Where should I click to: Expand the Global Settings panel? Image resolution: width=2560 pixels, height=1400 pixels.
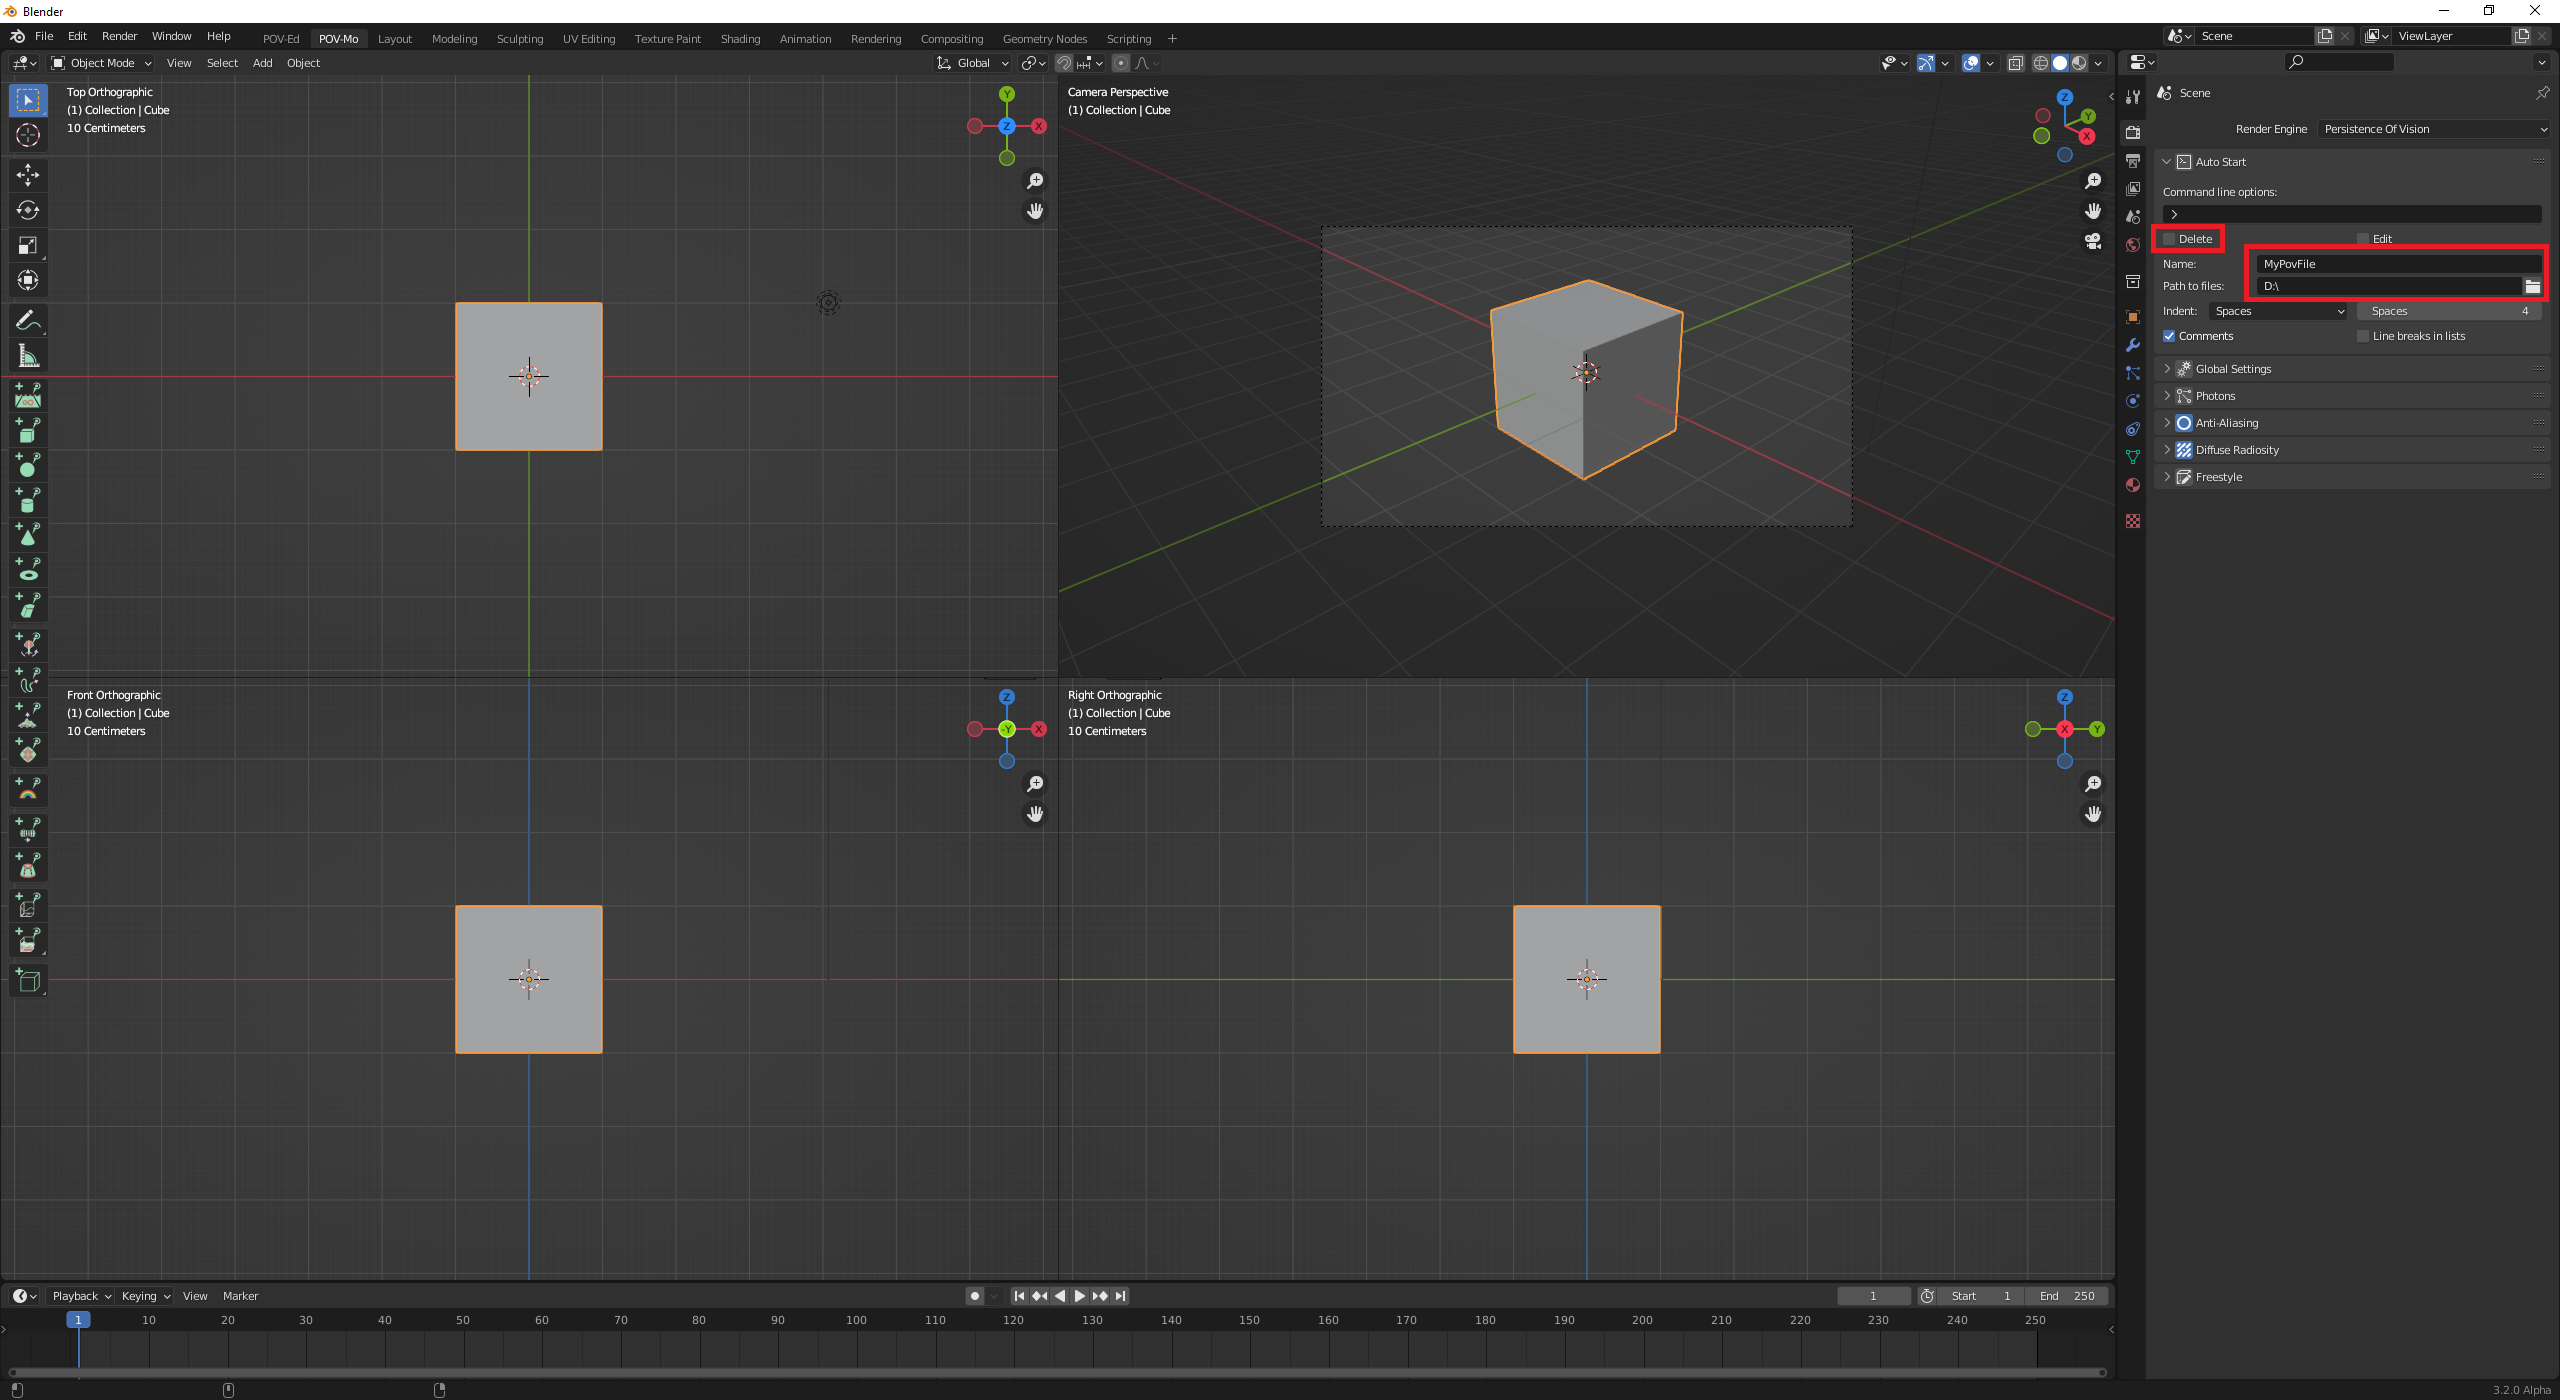pos(2233,369)
